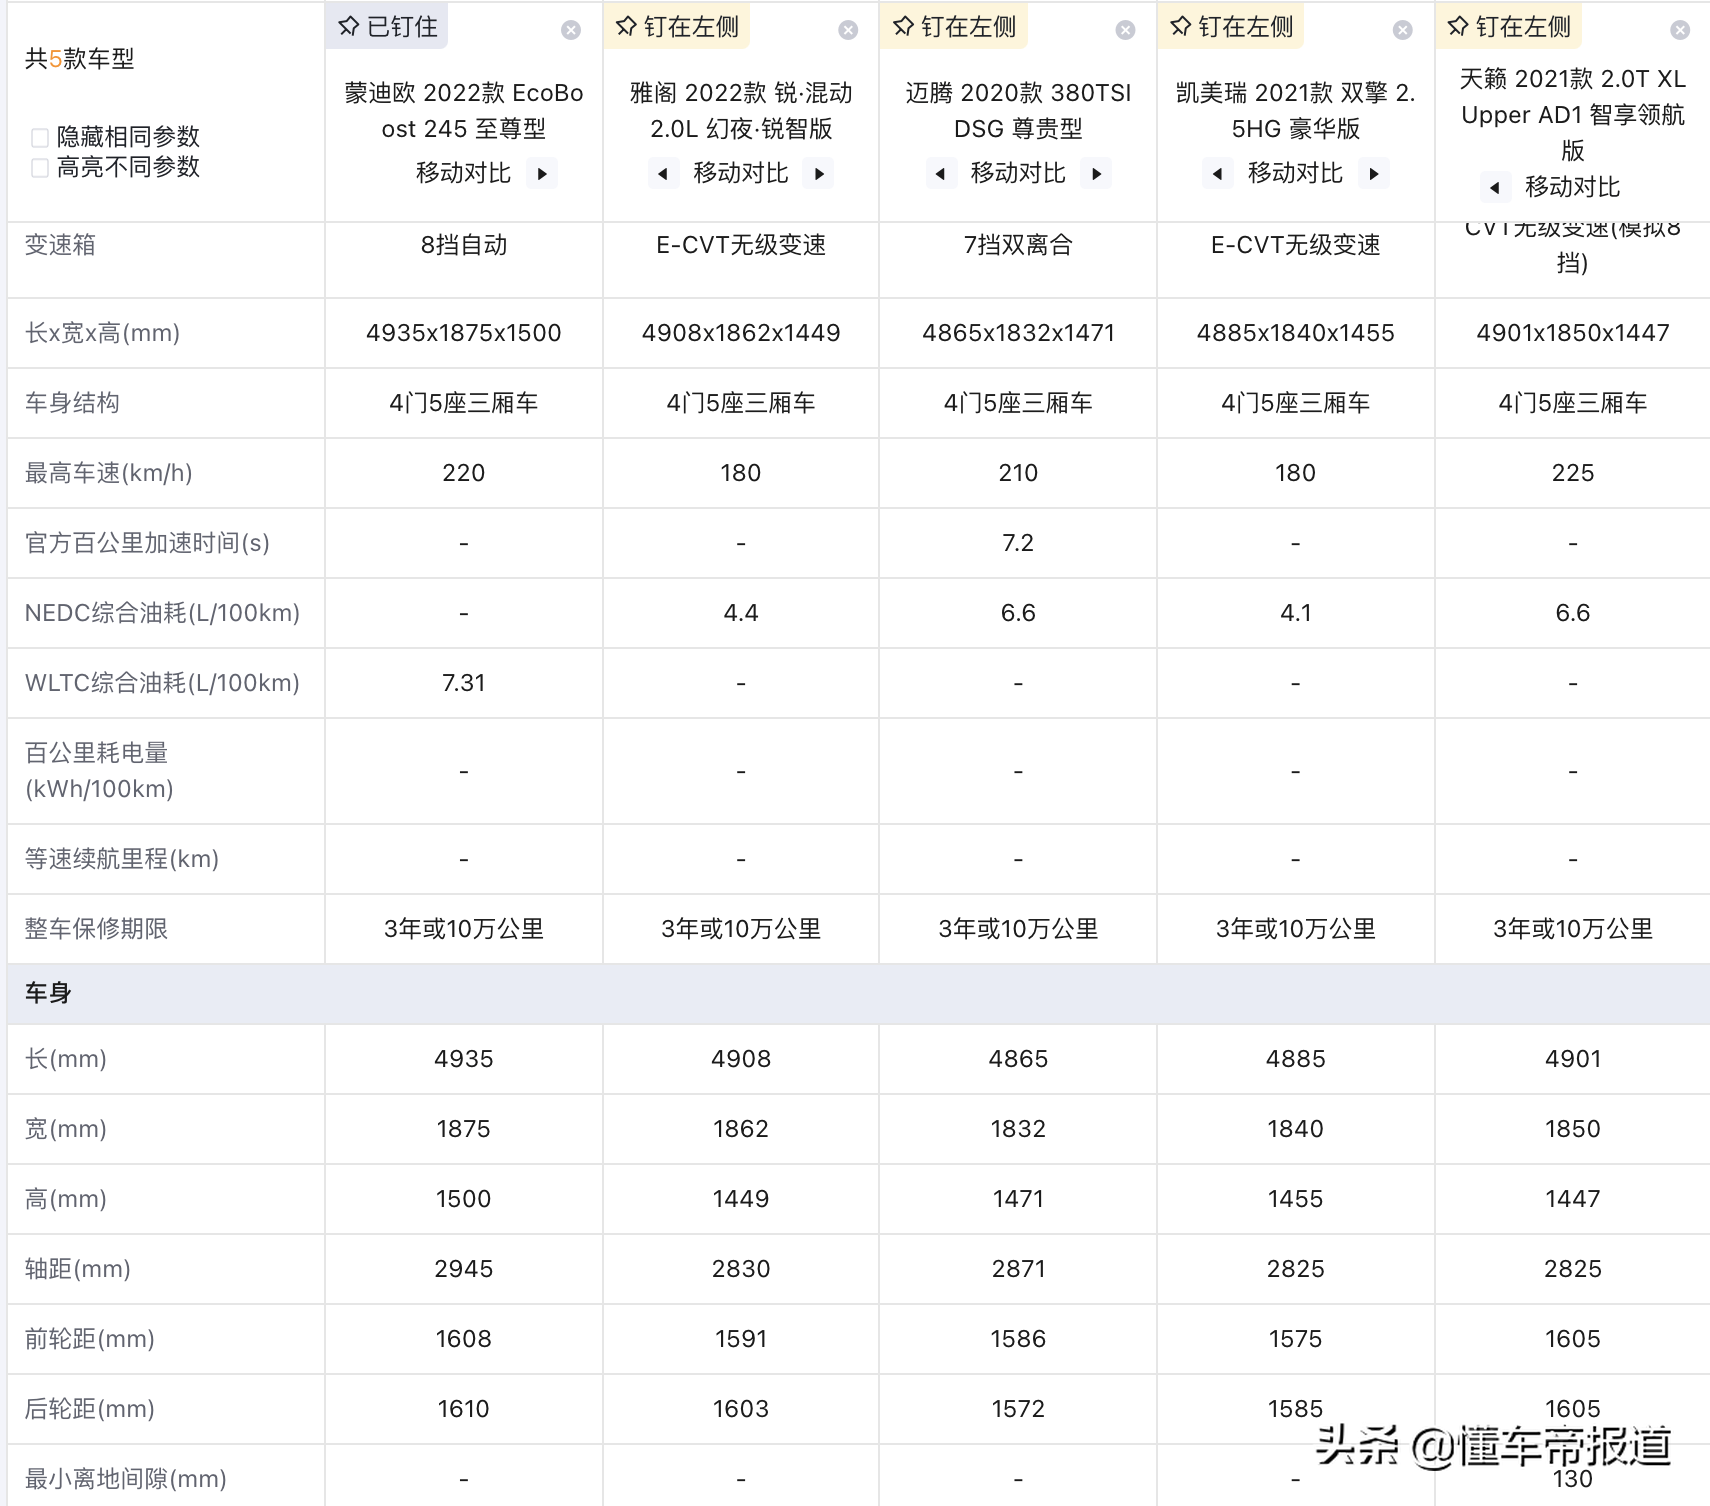The height and width of the screenshot is (1506, 1710).
Task: Select 1591 front track value for 雅阁
Action: 741,1339
